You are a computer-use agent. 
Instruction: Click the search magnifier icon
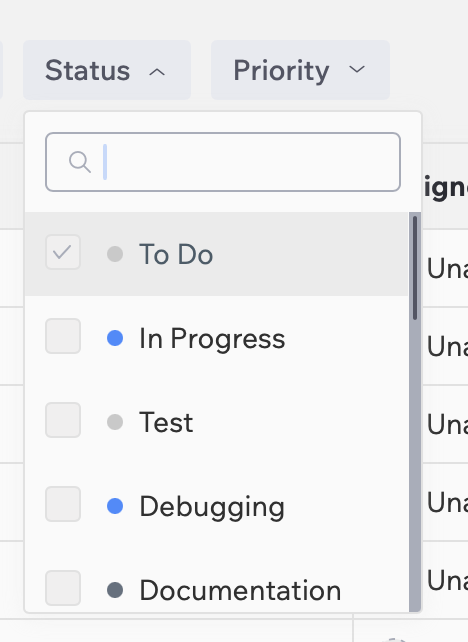tap(80, 162)
